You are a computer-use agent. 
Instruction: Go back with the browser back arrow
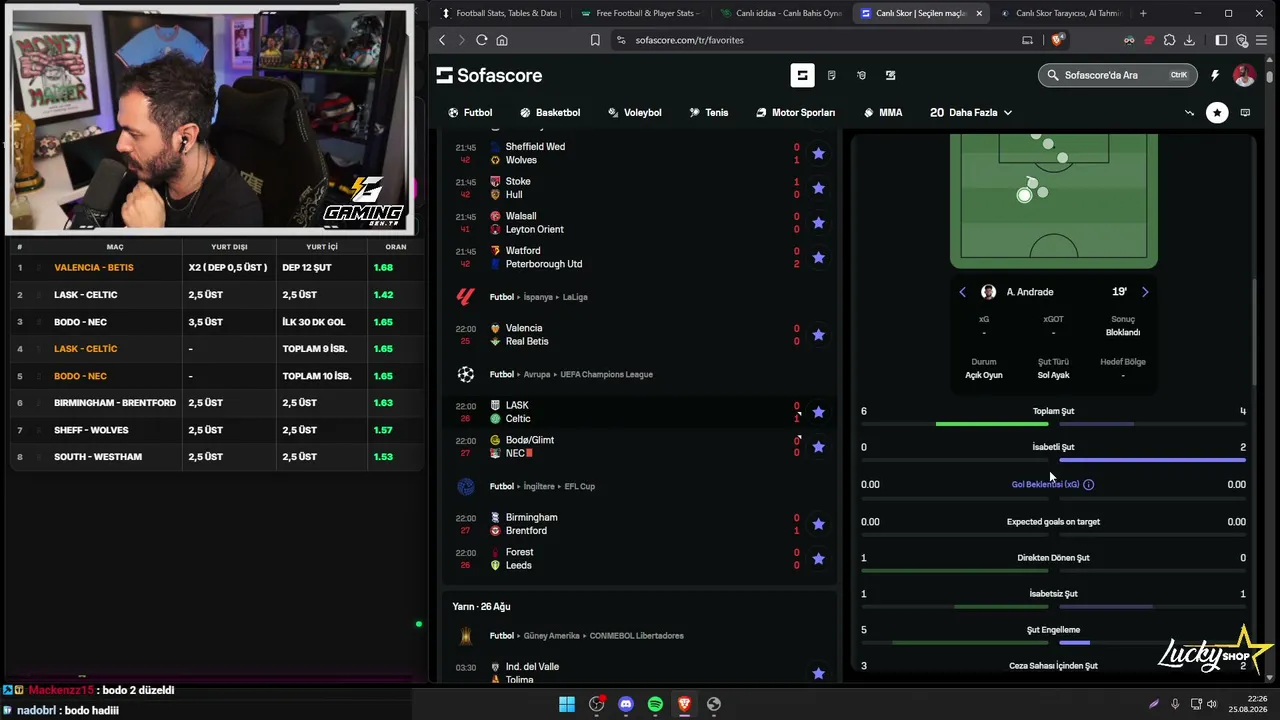tap(442, 40)
